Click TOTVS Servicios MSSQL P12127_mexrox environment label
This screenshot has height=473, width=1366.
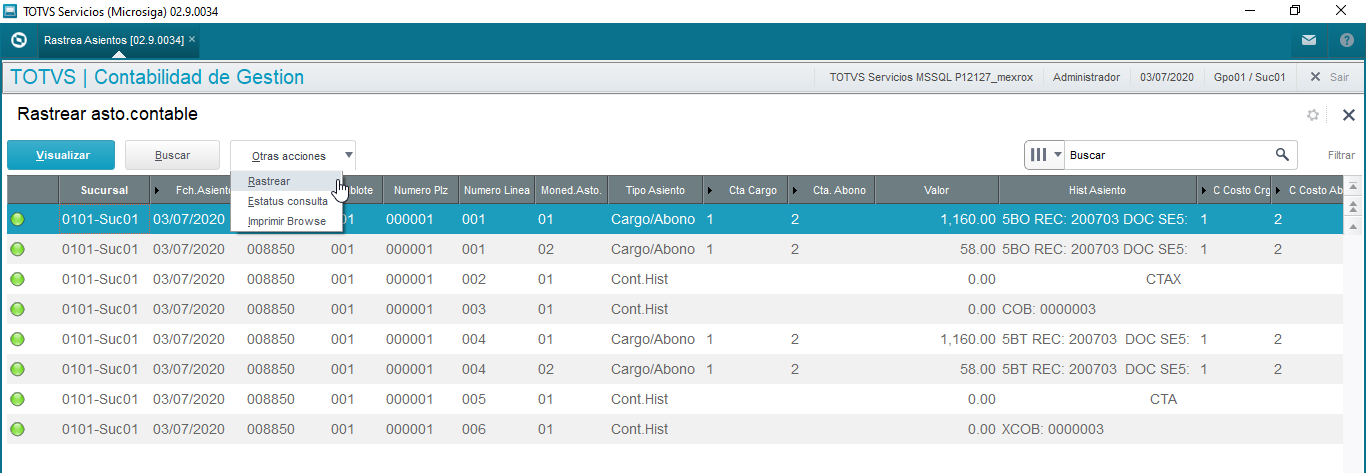pos(931,77)
